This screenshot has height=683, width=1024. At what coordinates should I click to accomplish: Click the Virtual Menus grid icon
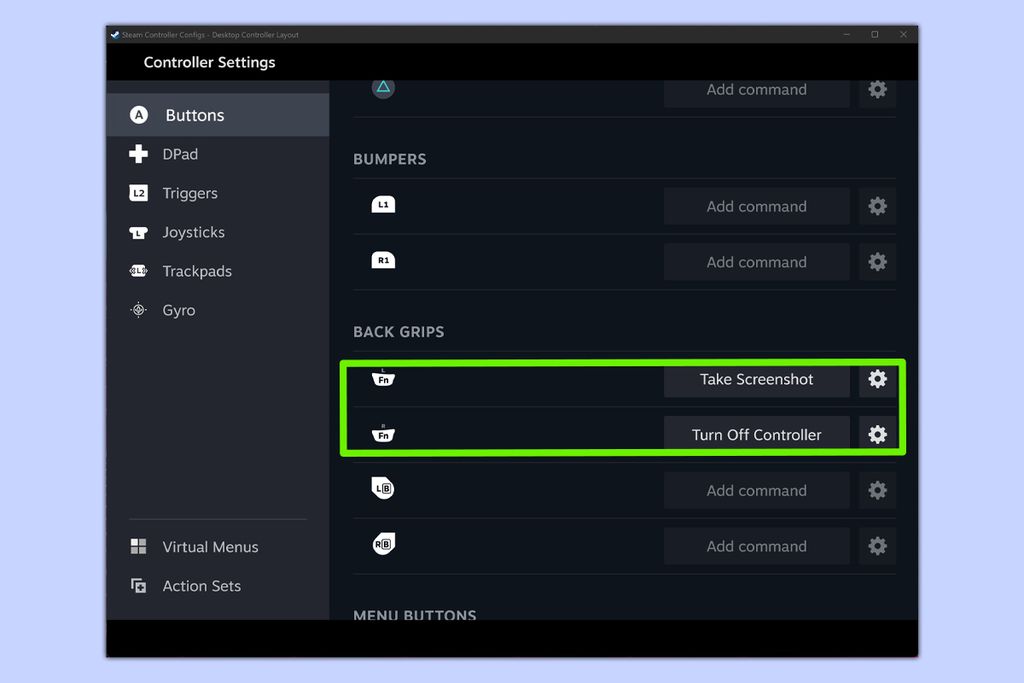(138, 547)
